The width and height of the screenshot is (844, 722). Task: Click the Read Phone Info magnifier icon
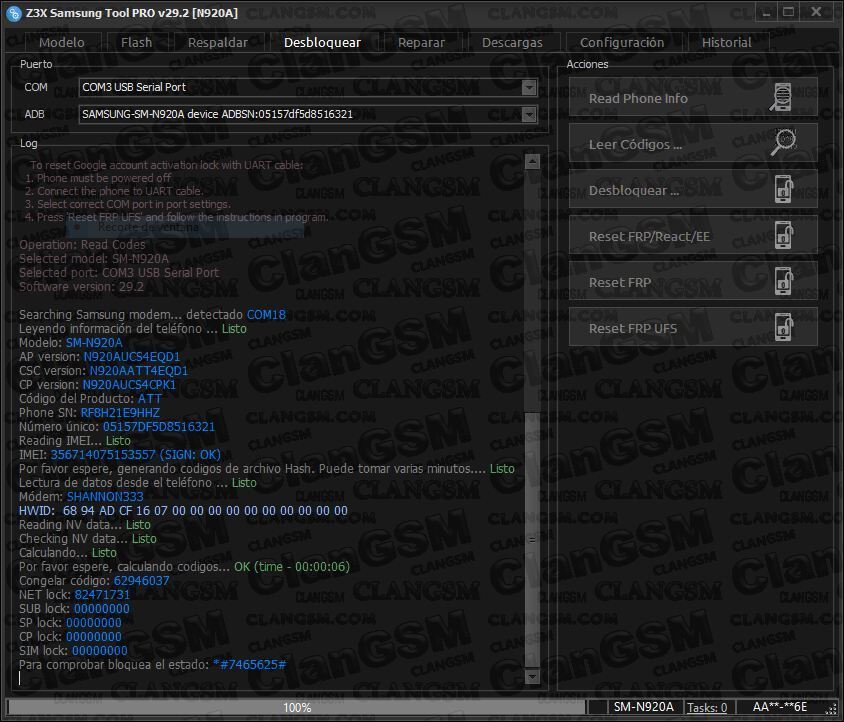(782, 97)
